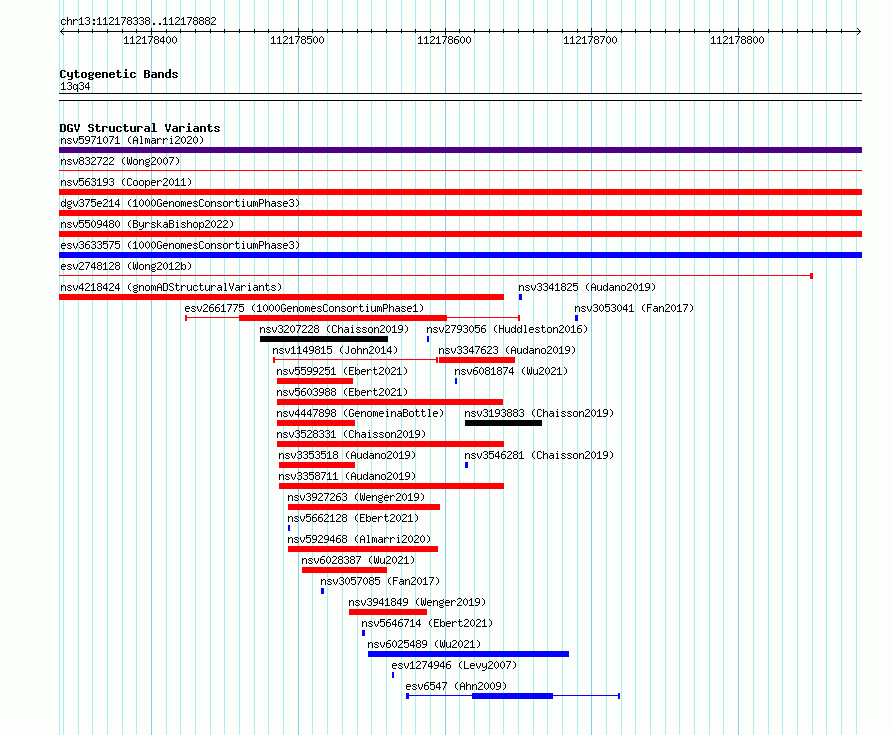Click the esv1274946 (Levy2007) label
Viewport: 890px width, 735px height.
(454, 665)
